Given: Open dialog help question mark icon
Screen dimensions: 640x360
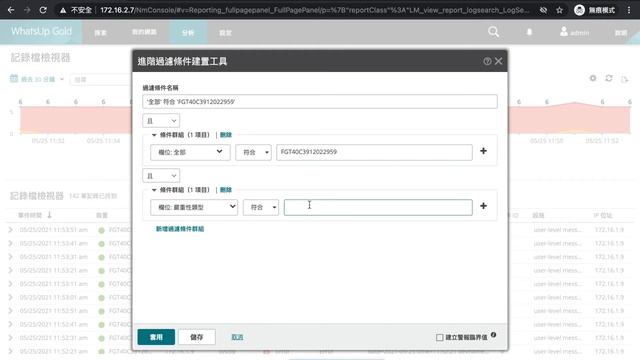Looking at the screenshot, I should [487, 61].
